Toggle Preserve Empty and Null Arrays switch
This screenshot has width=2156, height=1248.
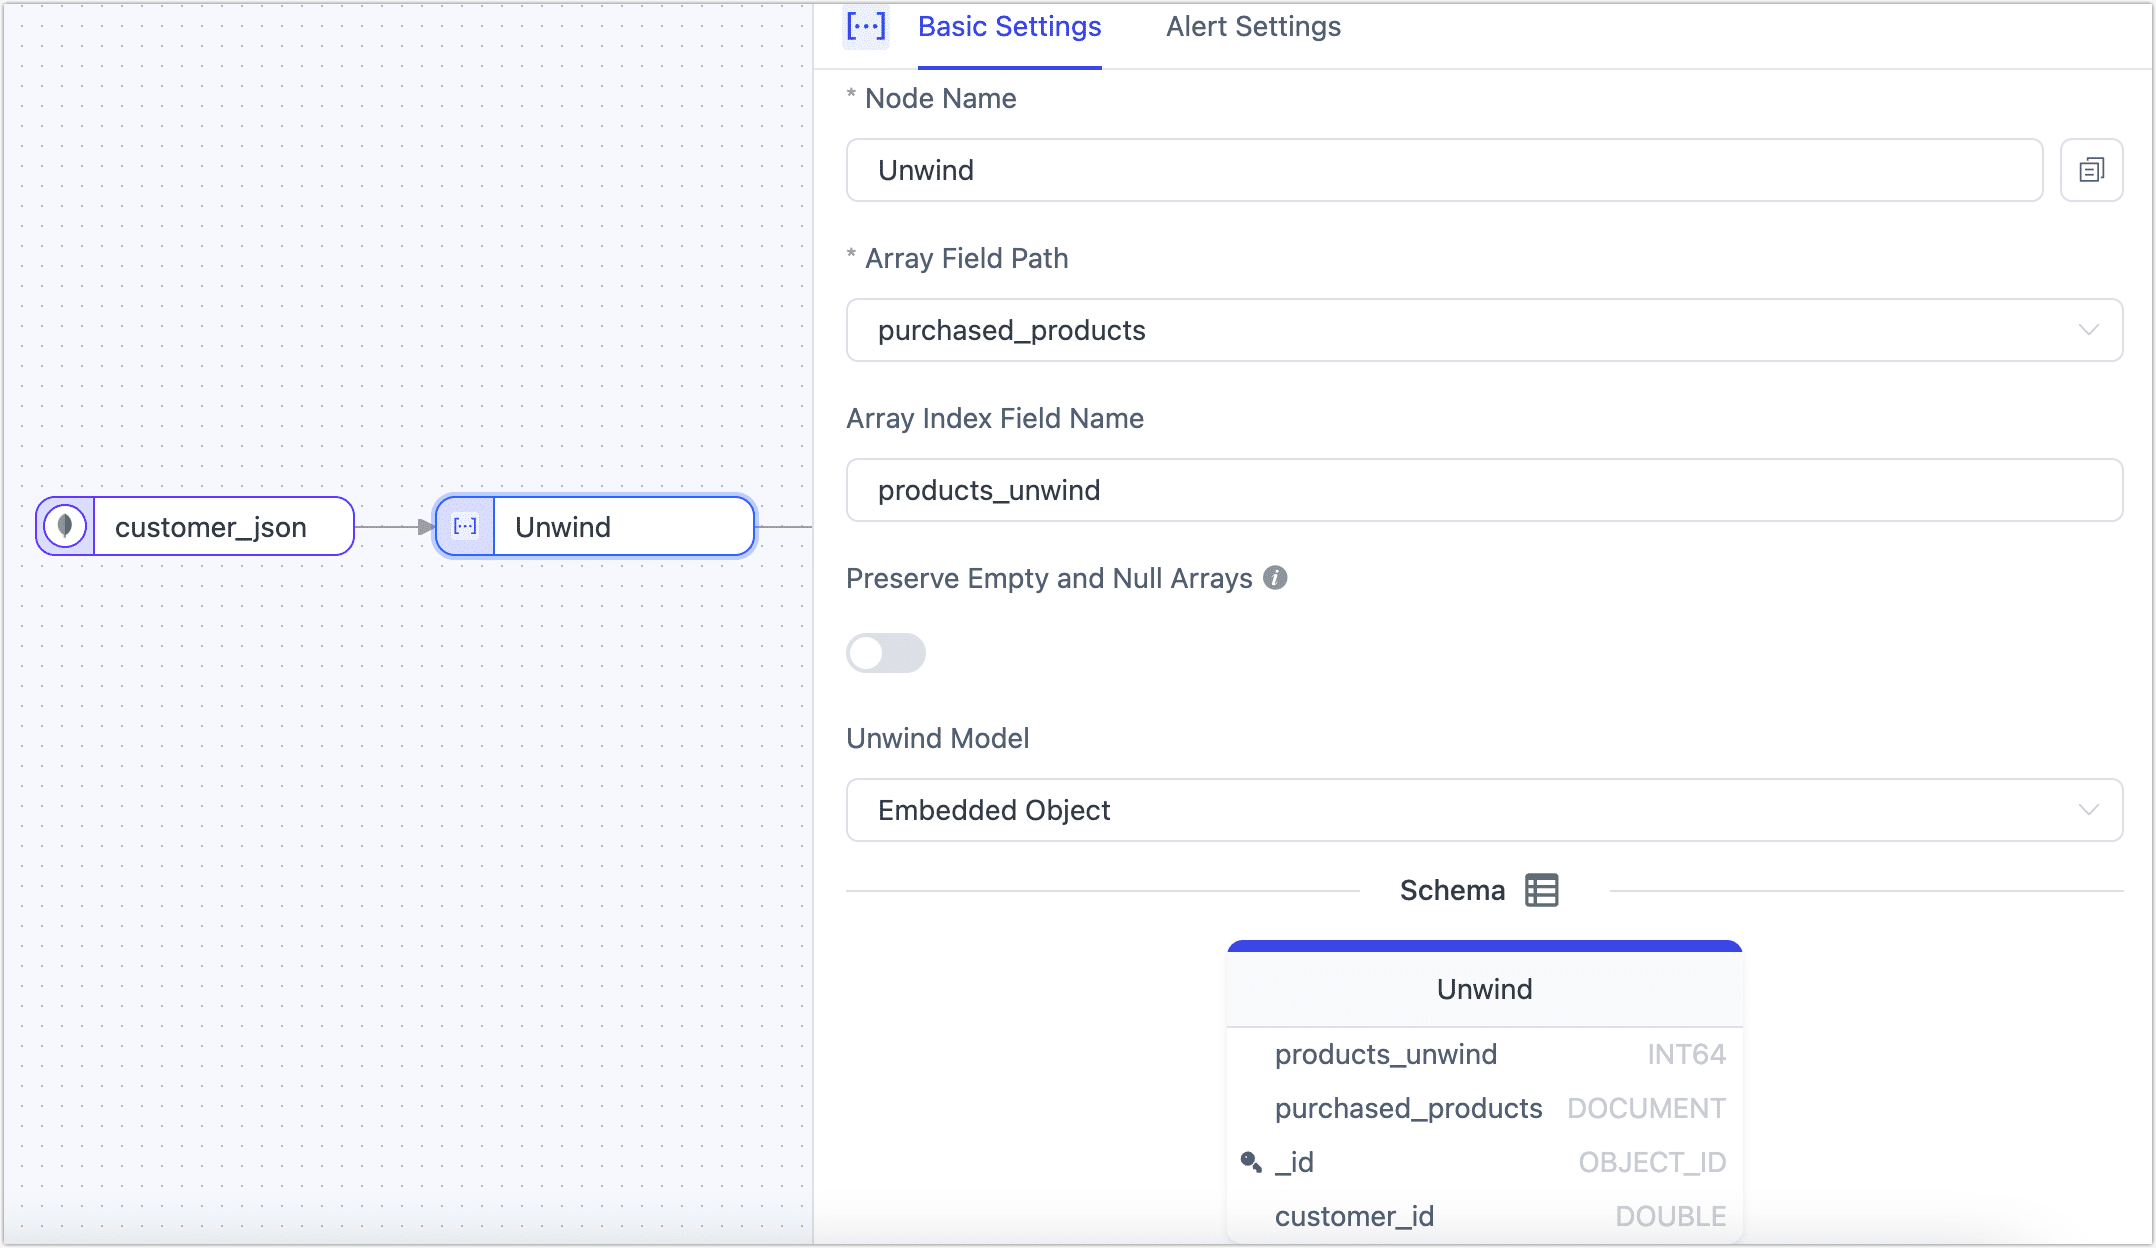[x=885, y=651]
